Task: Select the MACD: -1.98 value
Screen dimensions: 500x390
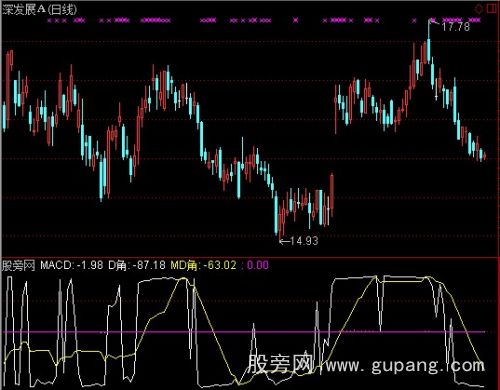Action: pyautogui.click(x=72, y=265)
